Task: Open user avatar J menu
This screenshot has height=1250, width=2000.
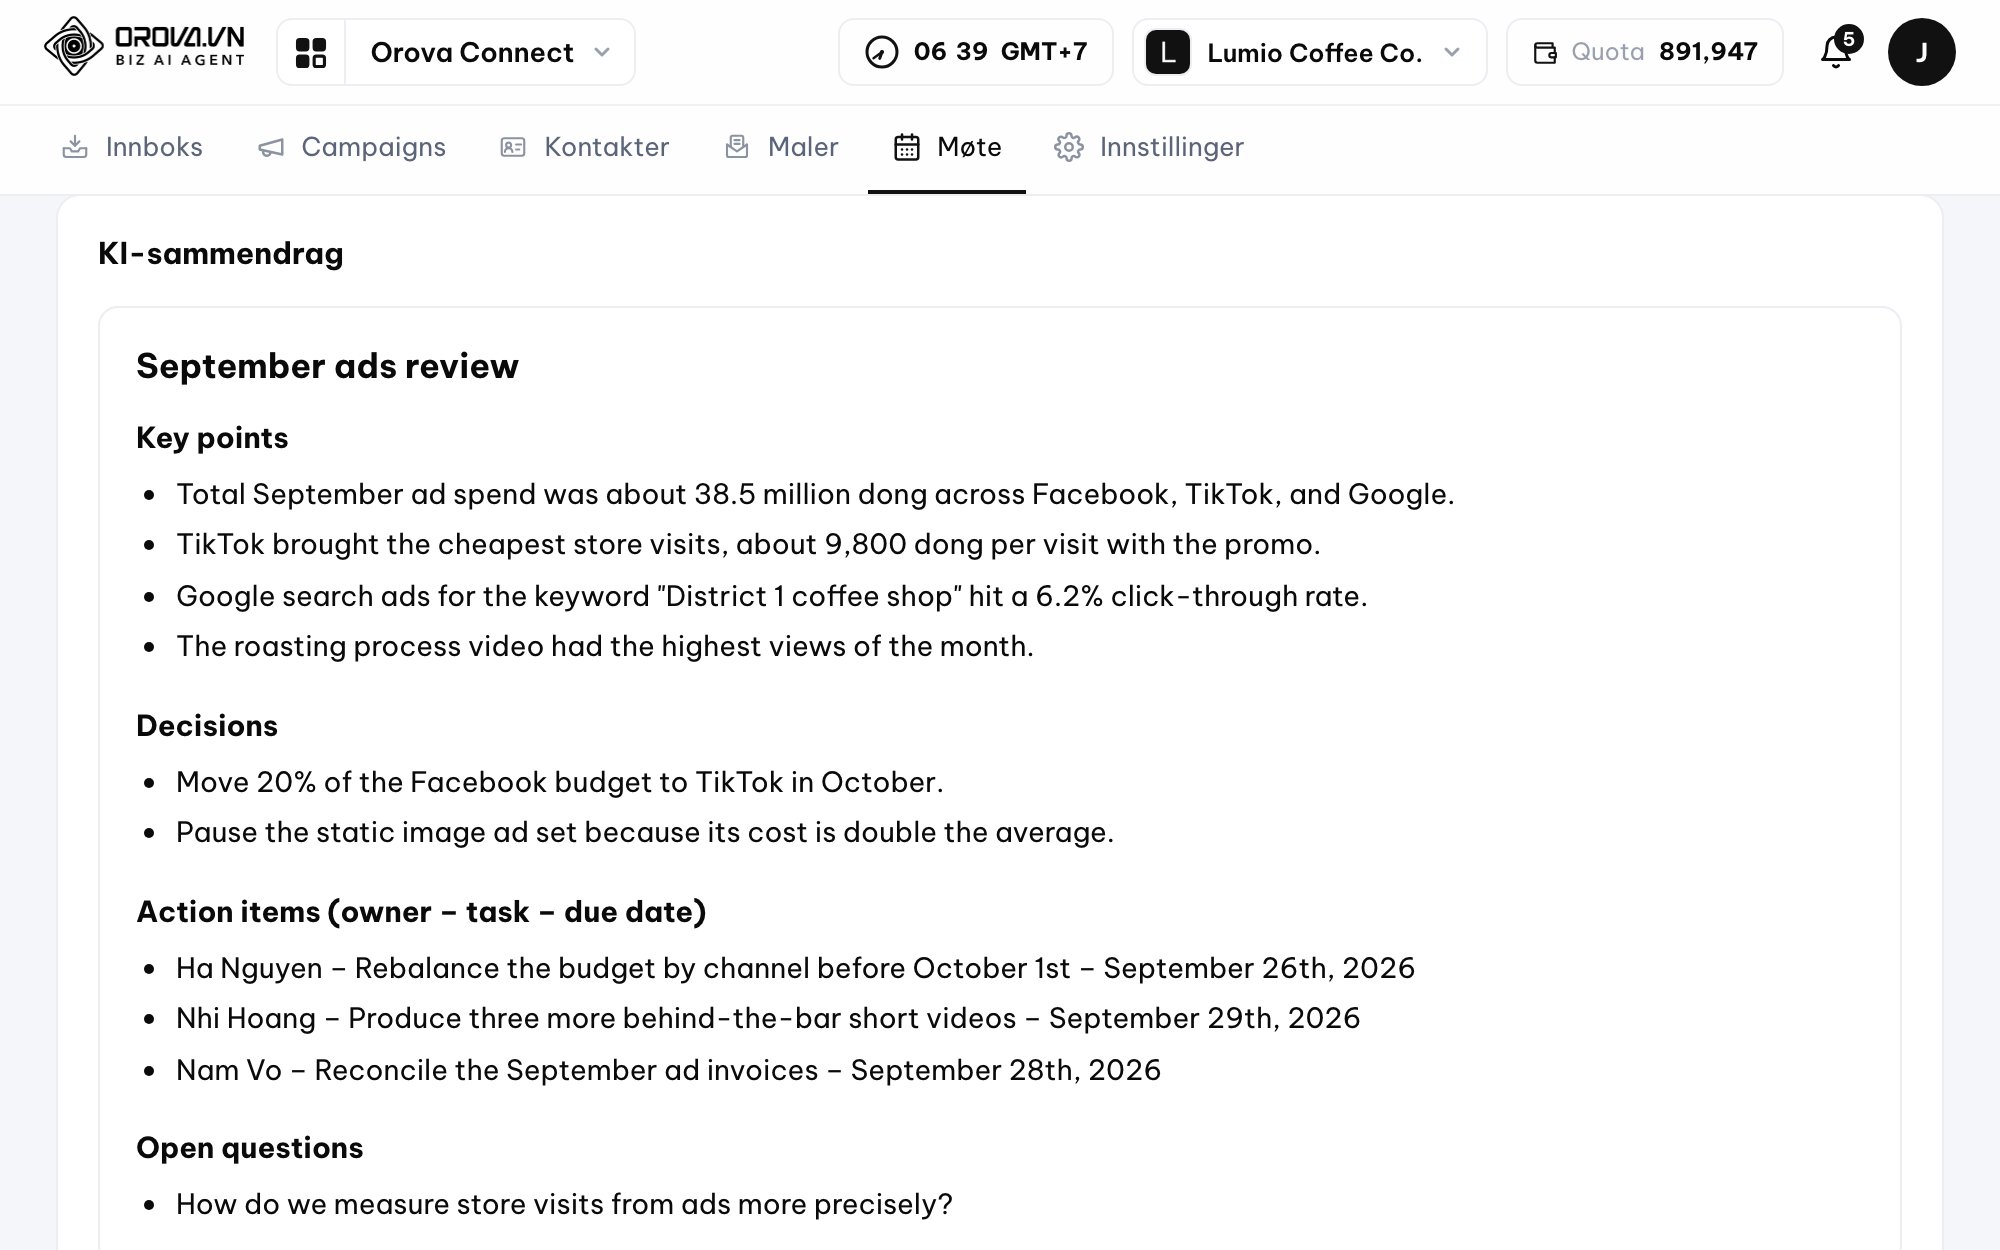Action: (x=1921, y=52)
